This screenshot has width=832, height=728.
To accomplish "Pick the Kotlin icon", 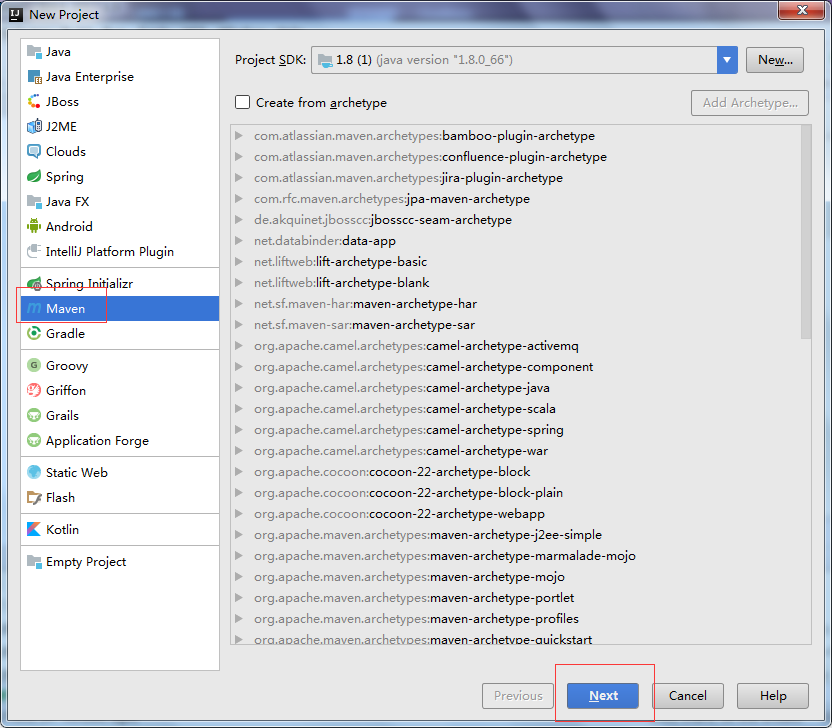I will click(34, 529).
